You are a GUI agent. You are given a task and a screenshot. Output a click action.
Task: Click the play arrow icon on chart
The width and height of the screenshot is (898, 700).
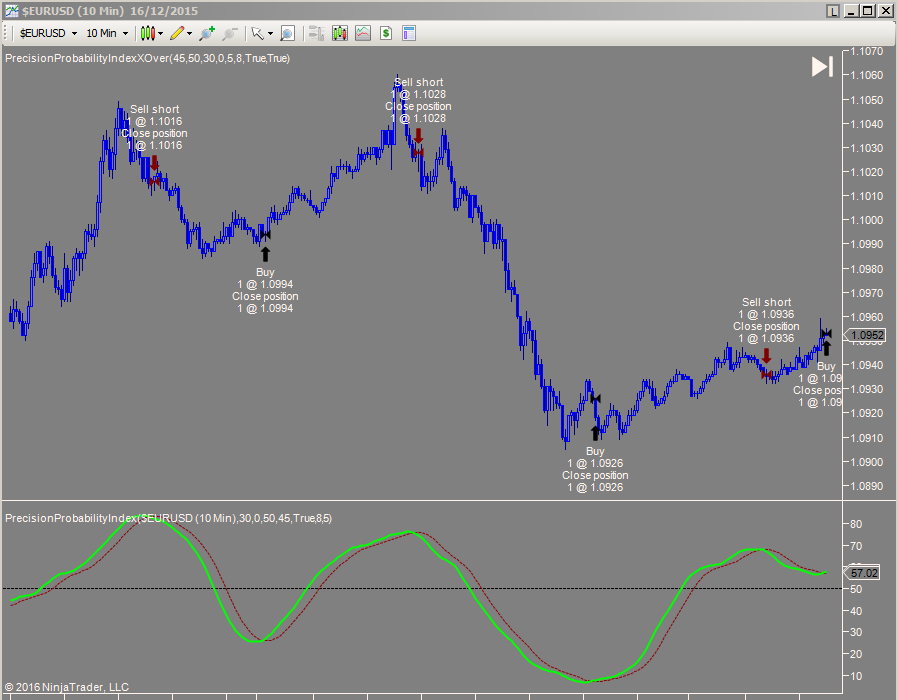822,67
